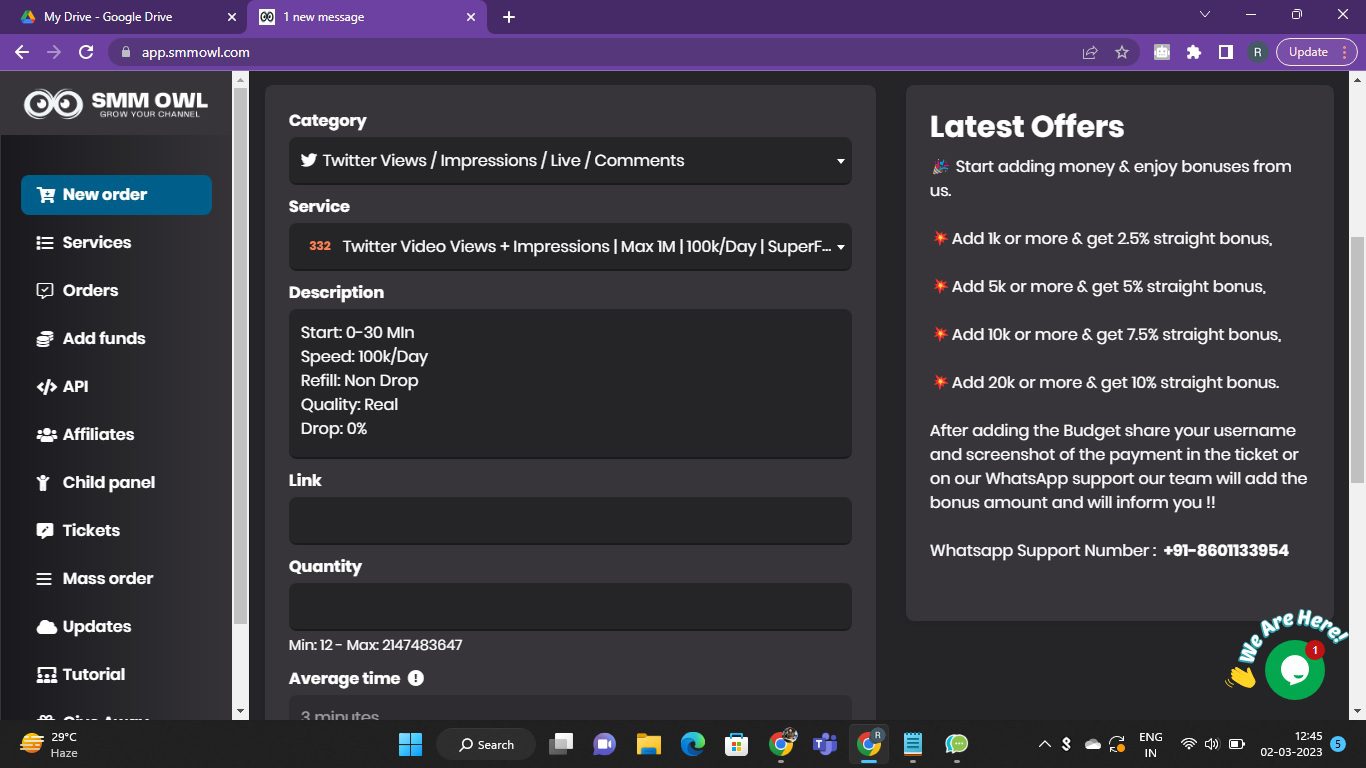This screenshot has height=768, width=1366.
Task: Bookmark this page with star icon
Action: click(x=1122, y=52)
